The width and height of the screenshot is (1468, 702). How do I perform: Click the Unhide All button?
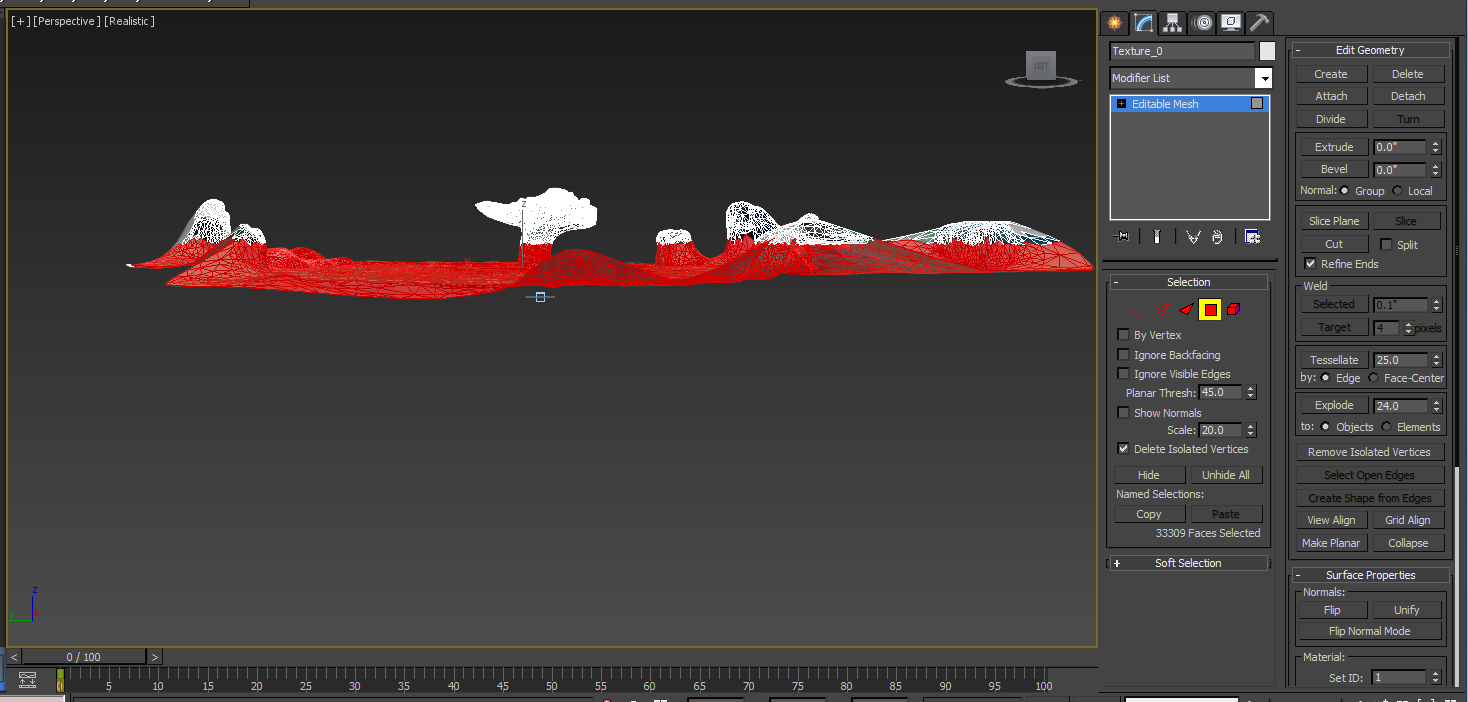[1226, 475]
